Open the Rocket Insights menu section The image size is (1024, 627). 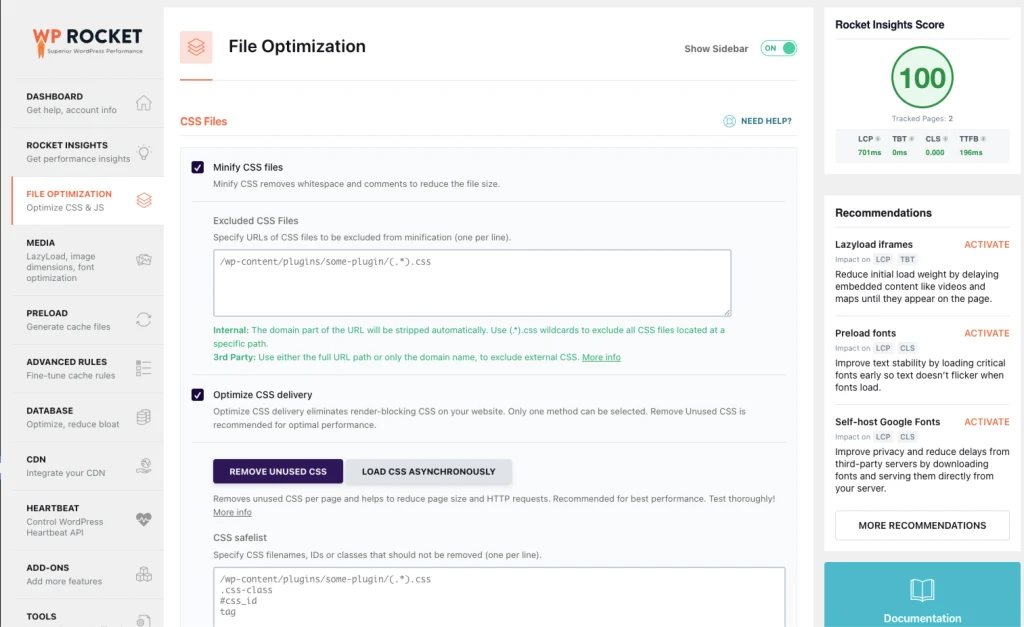88,152
